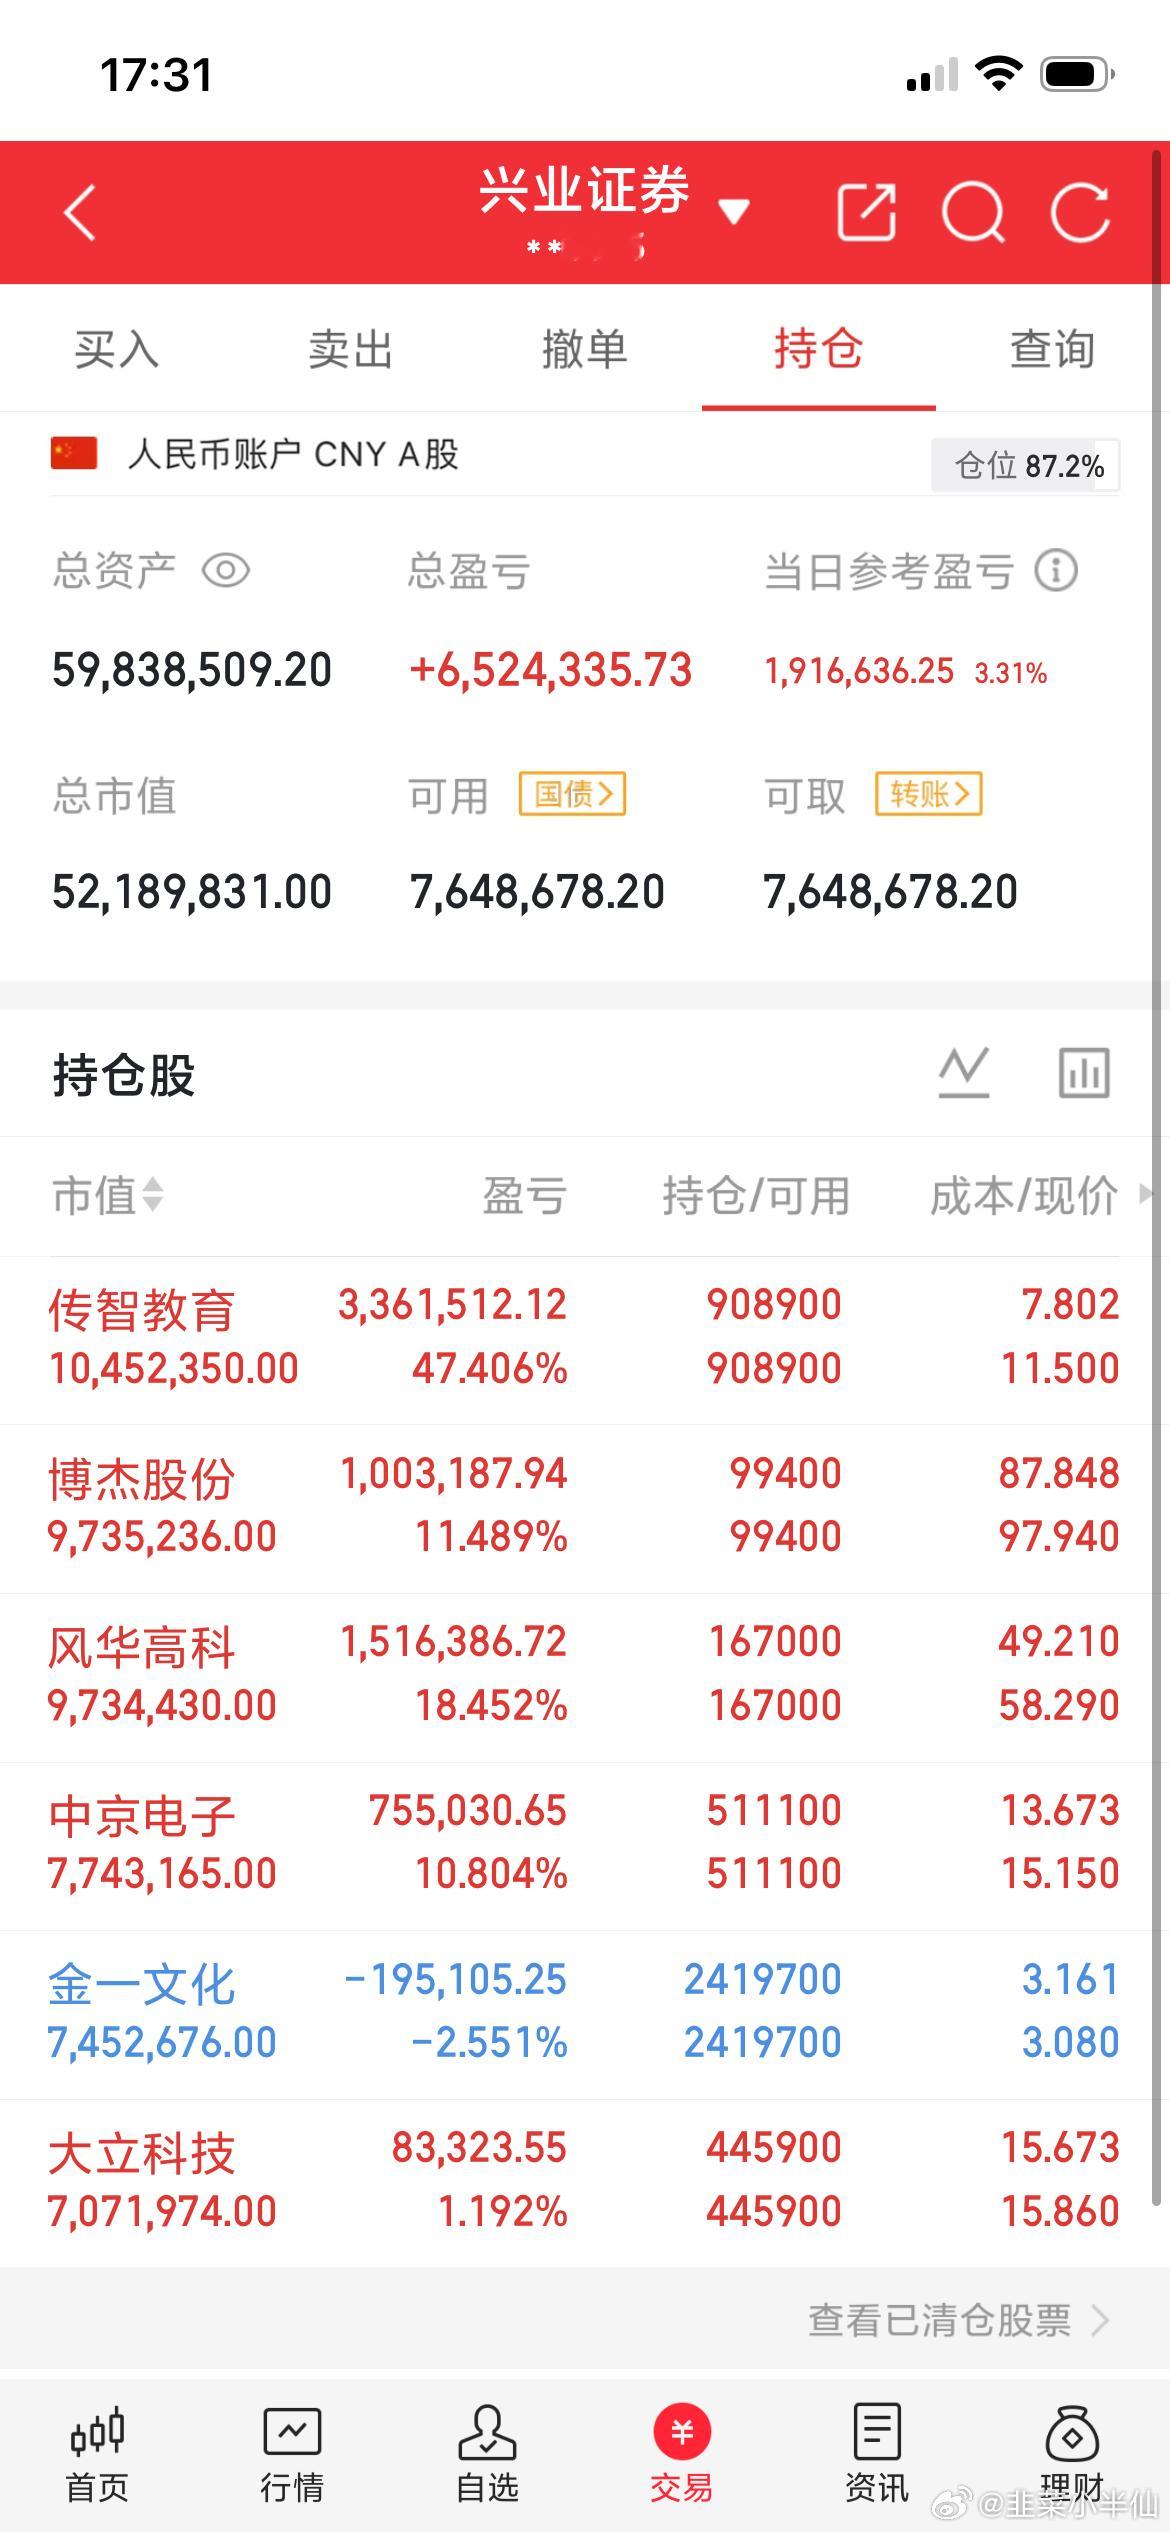1170x2532 pixels.
Task: Go to 首页 in bottom navigation
Action: tap(97, 2454)
